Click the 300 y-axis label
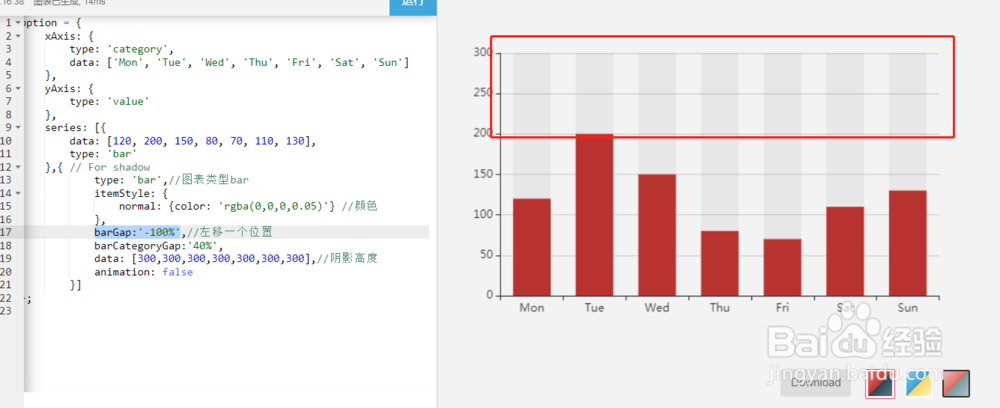The image size is (1000, 408). coord(483,52)
